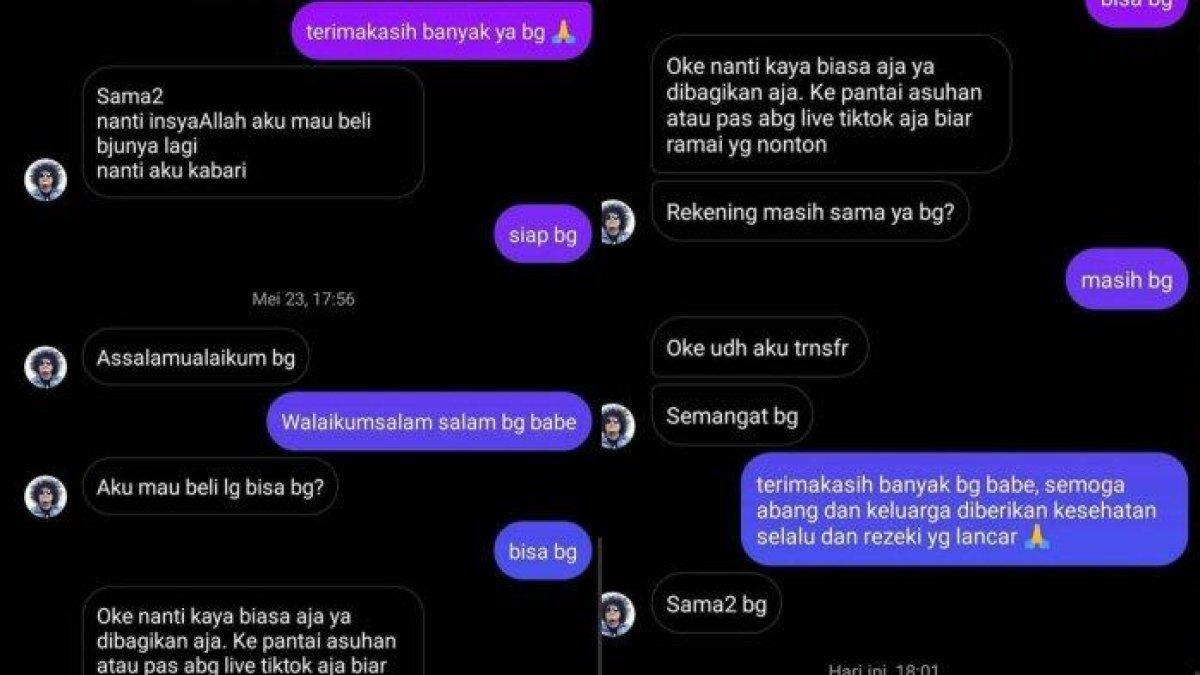Tap the avatar next to 'Assalamualaikum bg'

(45, 366)
